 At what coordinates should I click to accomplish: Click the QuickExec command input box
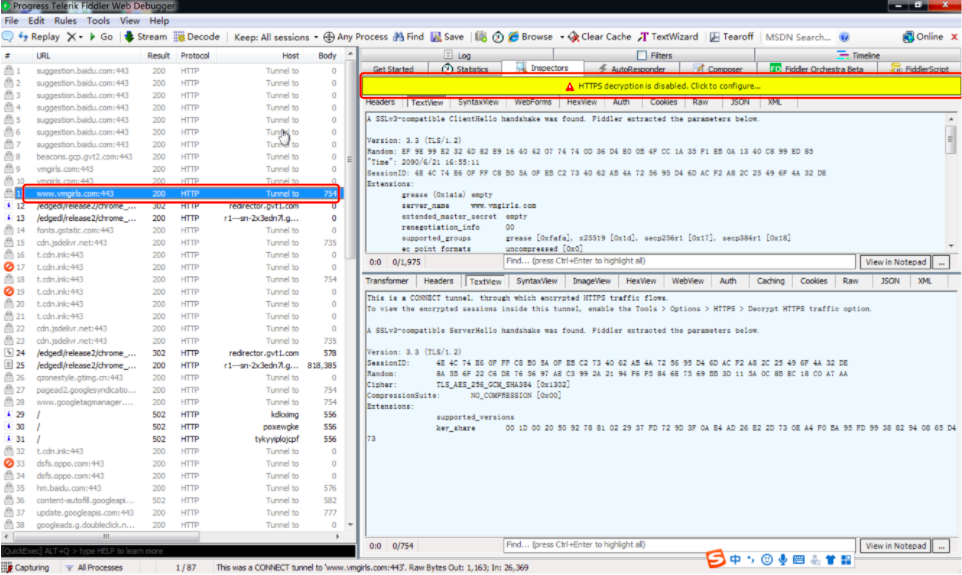[178, 551]
